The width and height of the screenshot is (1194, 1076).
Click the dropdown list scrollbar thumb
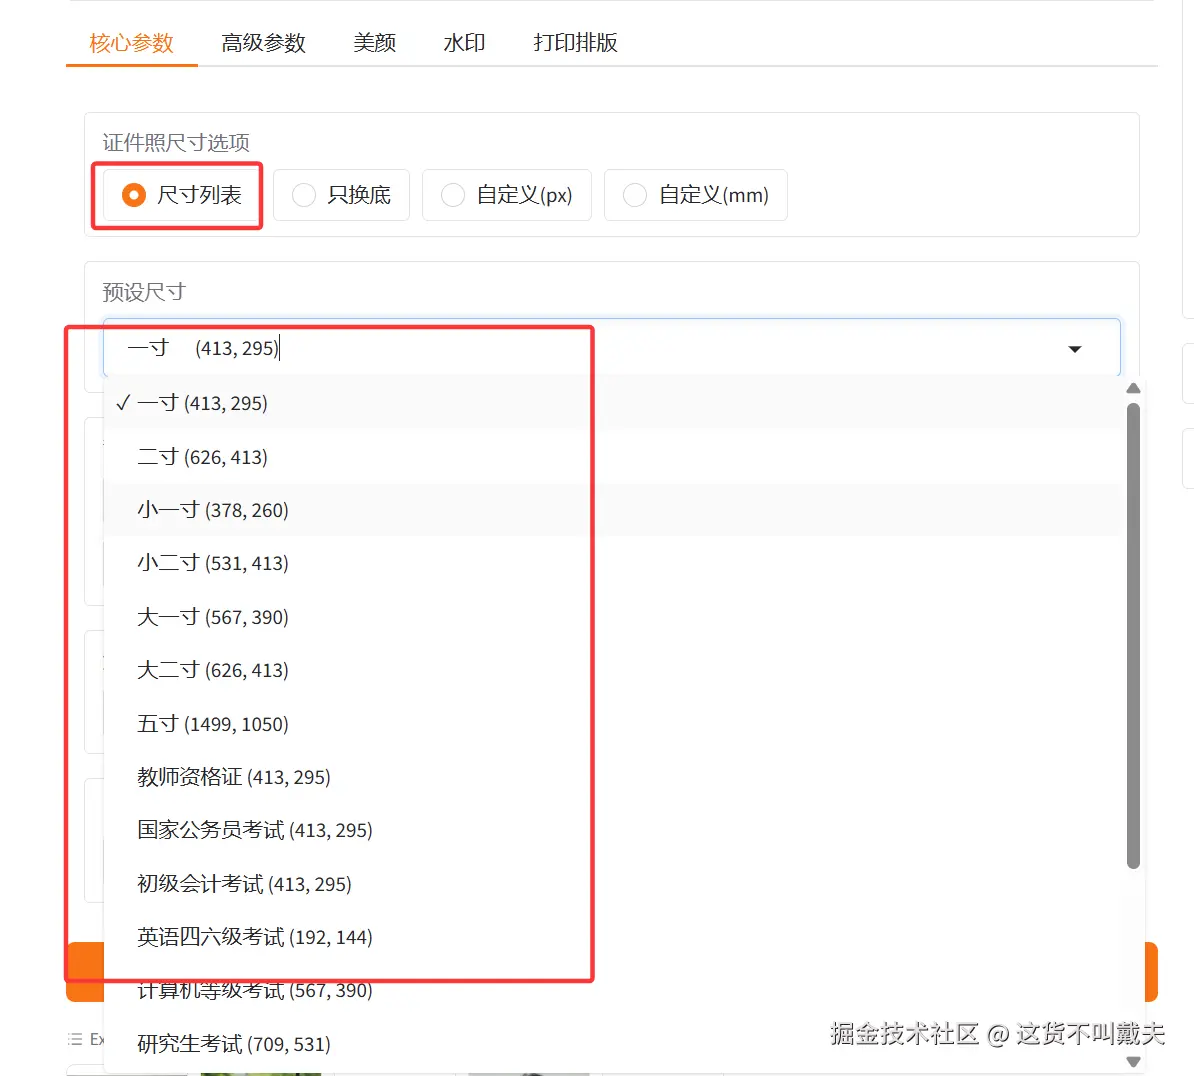click(1133, 636)
